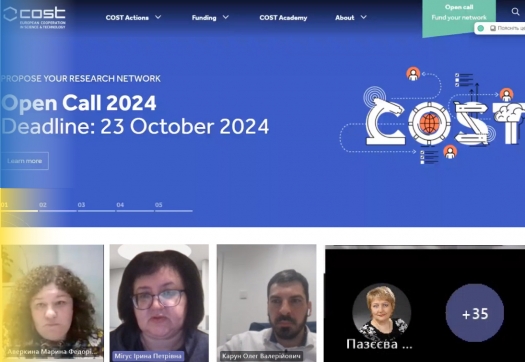Select Аверкина Марина video tile
Image resolution: width=525 pixels, height=362 pixels.
[52, 303]
